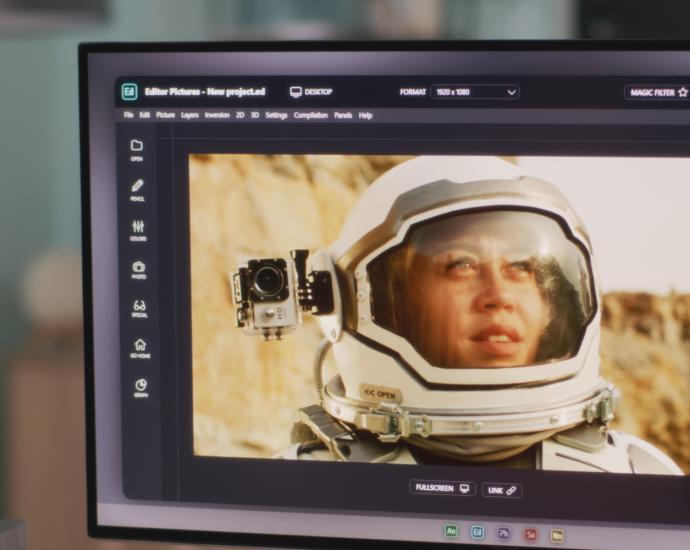Open the Edit menu
This screenshot has width=690, height=550.
click(145, 115)
